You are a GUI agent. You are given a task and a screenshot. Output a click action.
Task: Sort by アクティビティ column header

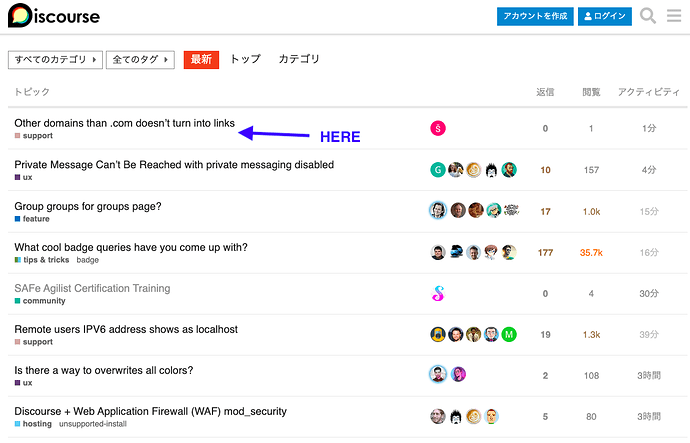click(649, 92)
